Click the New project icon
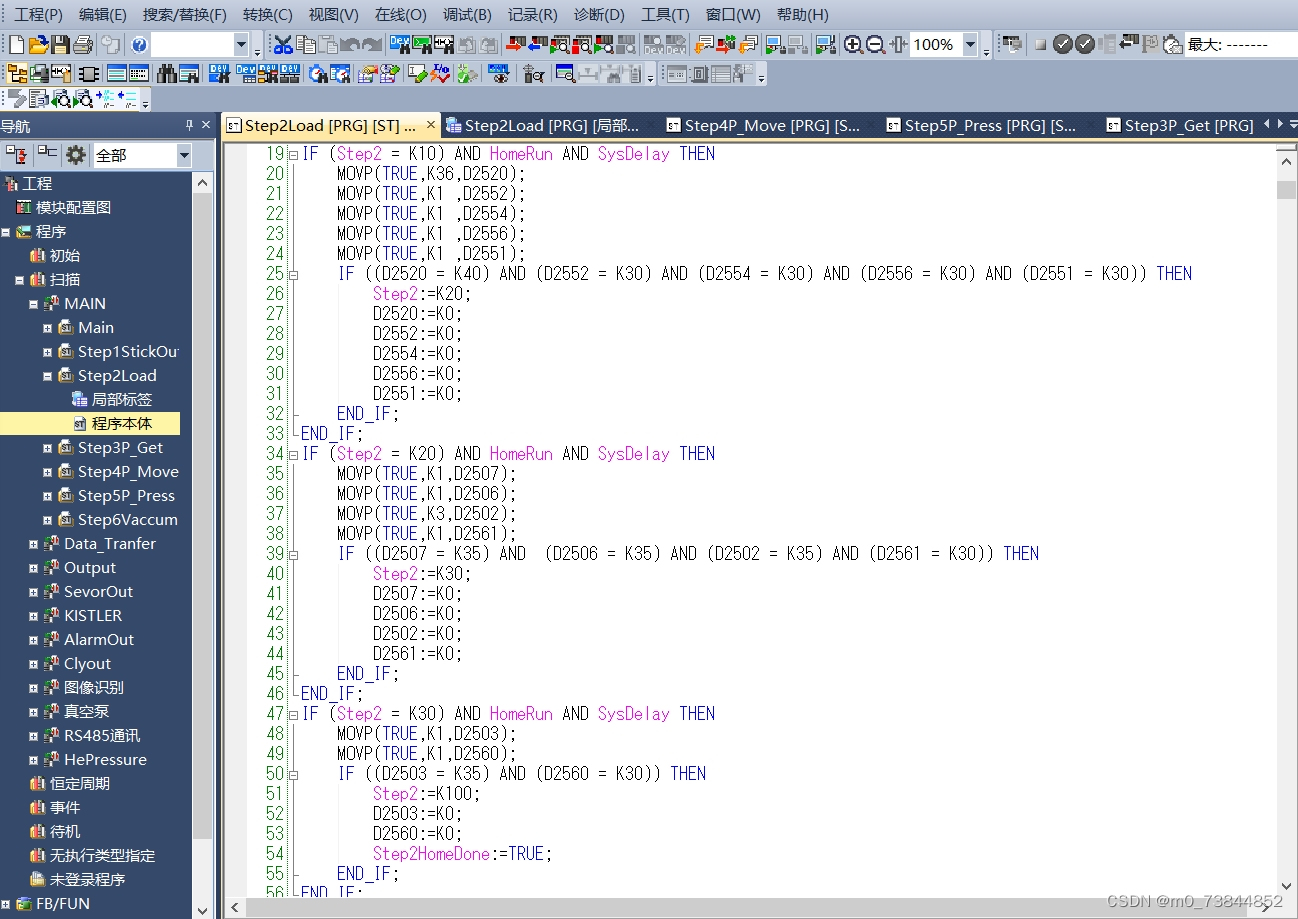 click(x=17, y=44)
